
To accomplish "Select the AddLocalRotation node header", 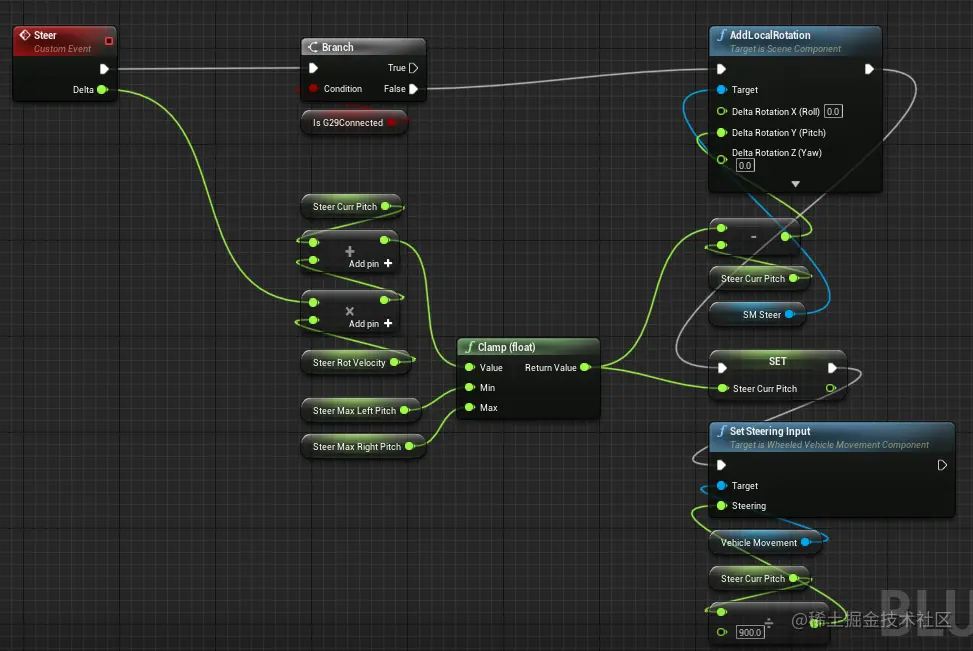I will pos(795,41).
